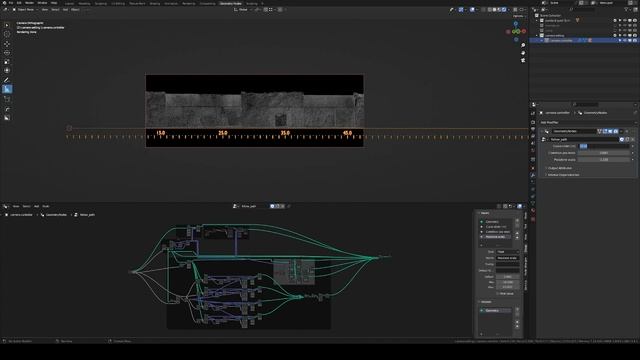This screenshot has height=360, width=640.
Task: Toggle fake user for follow_path in modifier
Action: coord(622,139)
